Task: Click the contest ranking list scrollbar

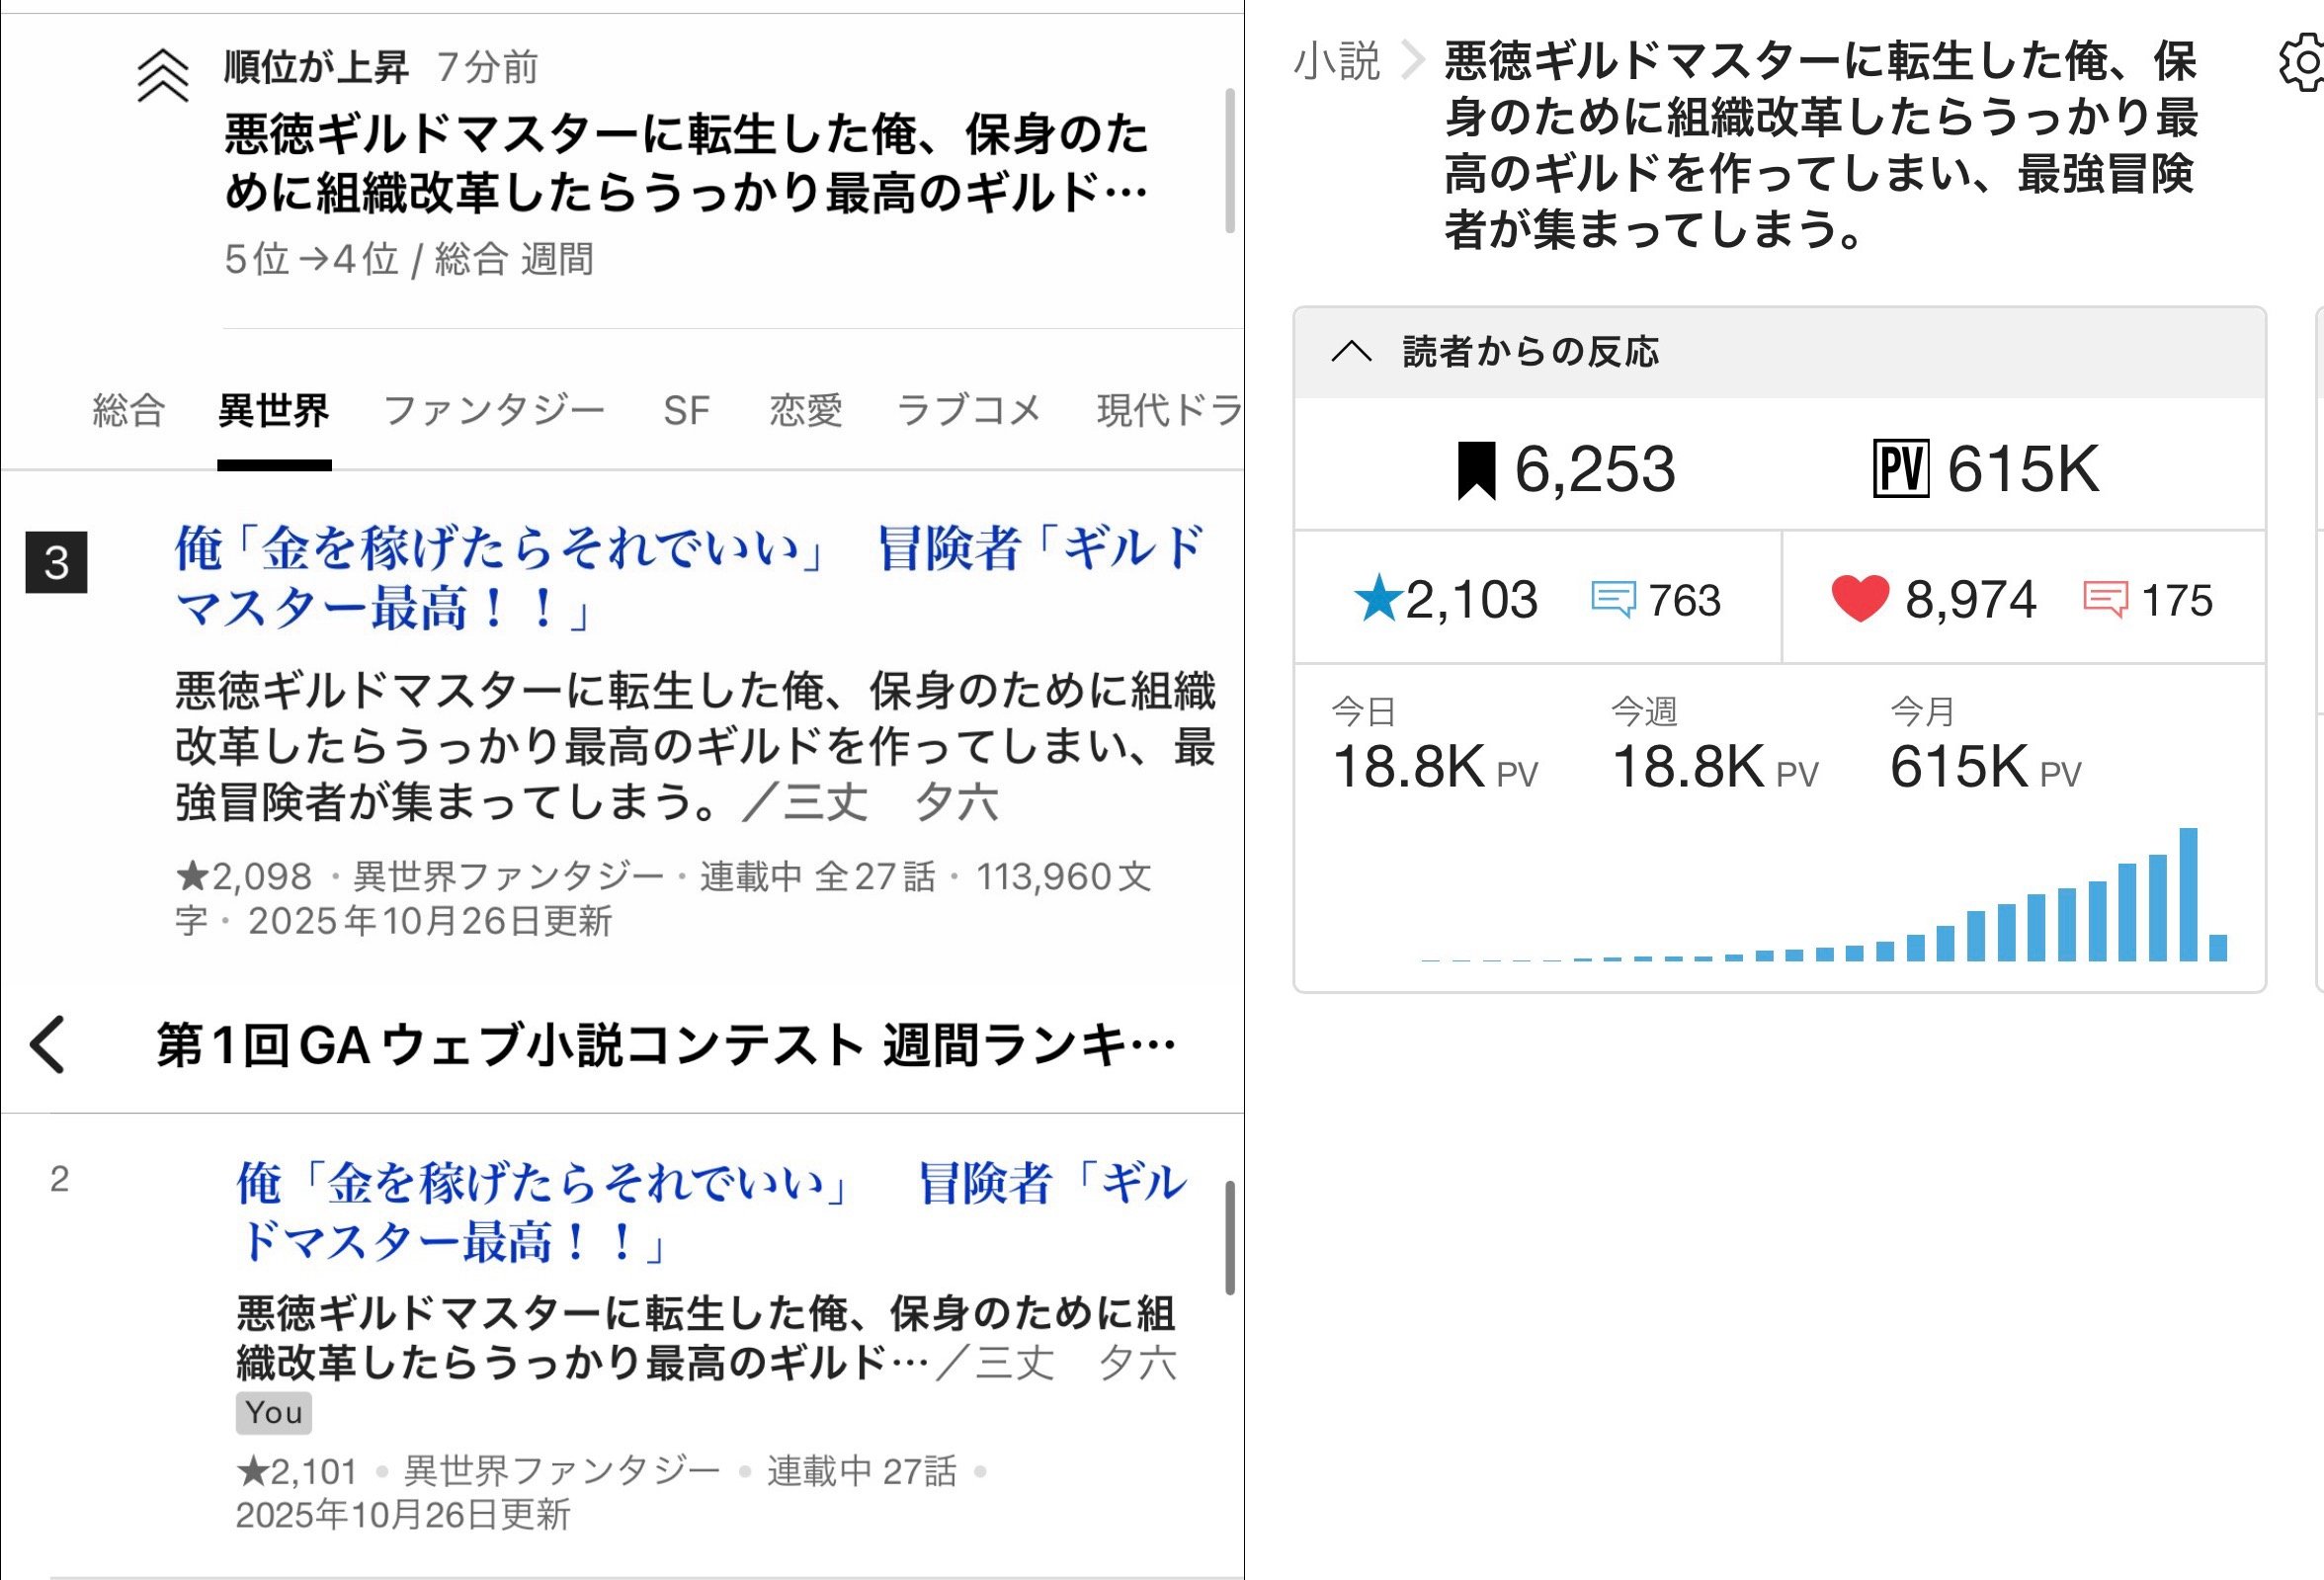Action: click(1230, 1238)
